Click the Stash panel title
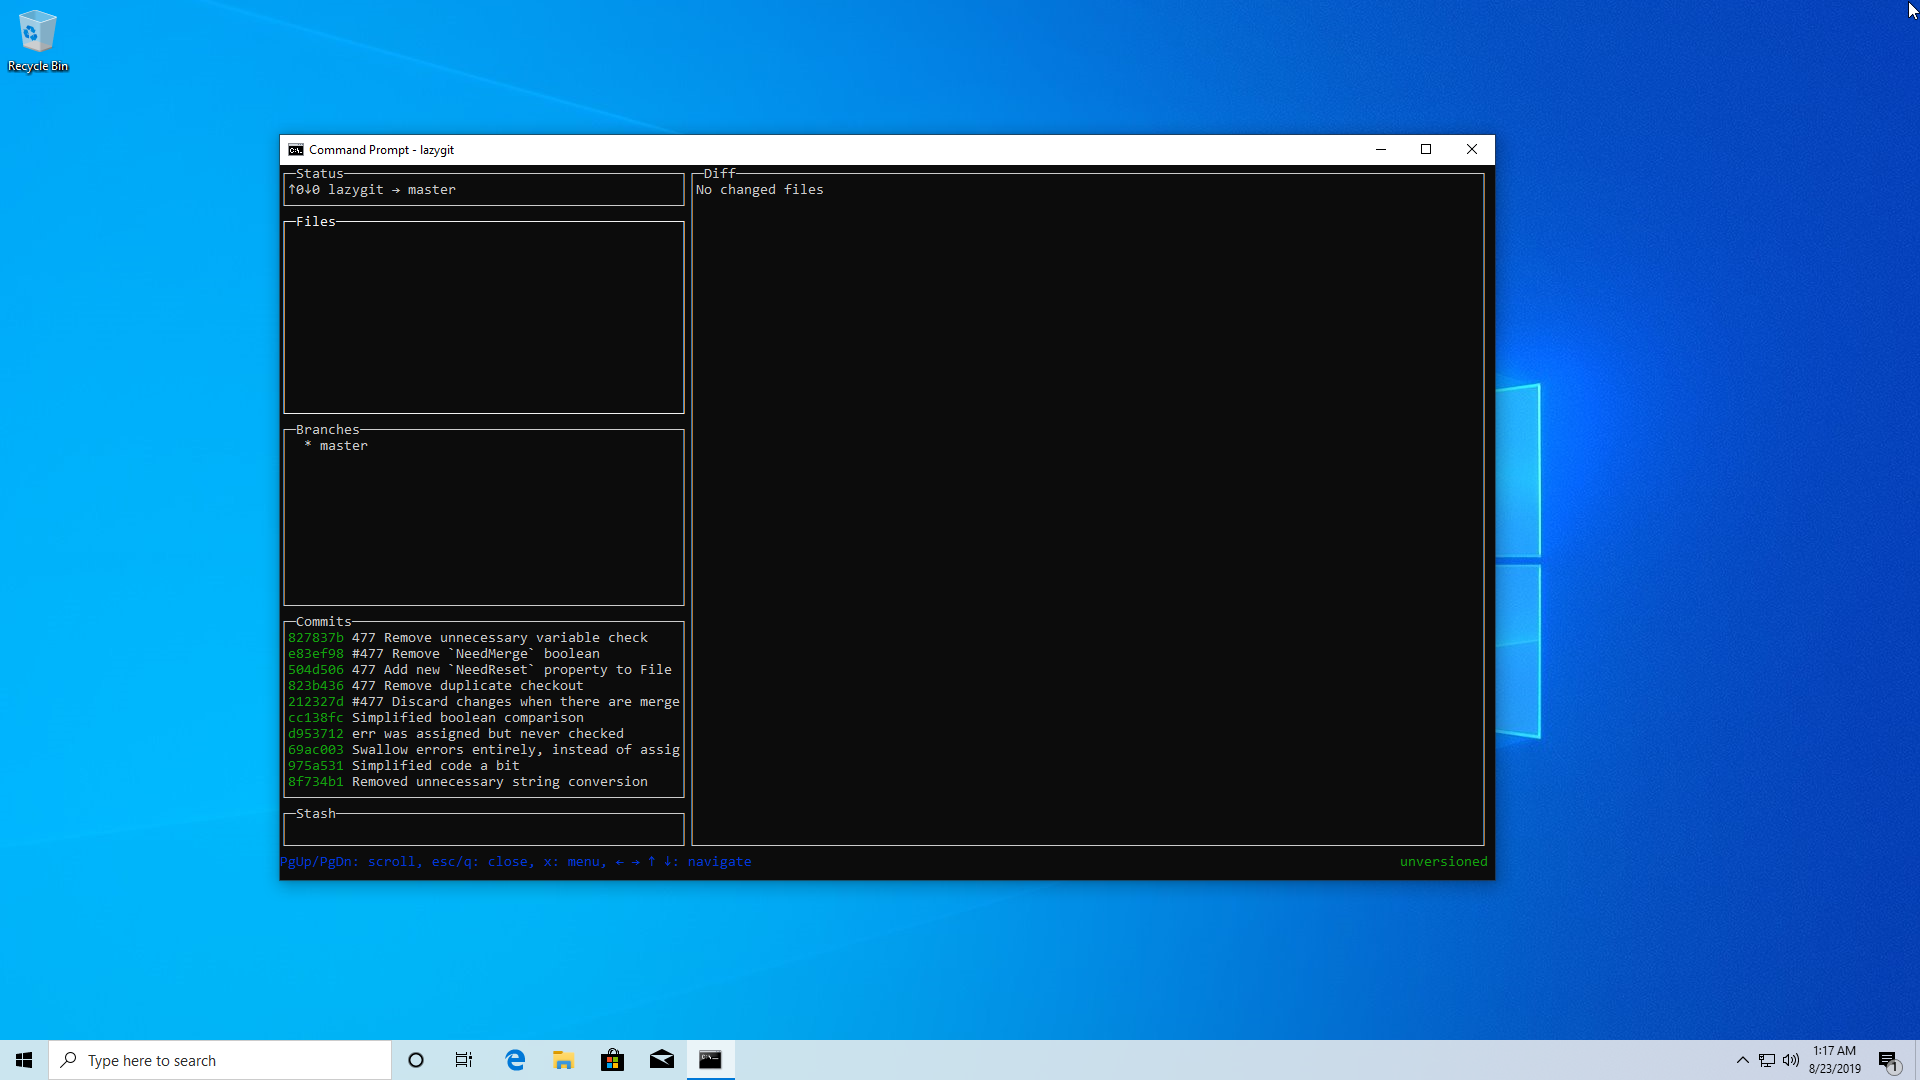1920x1080 pixels. [316, 814]
